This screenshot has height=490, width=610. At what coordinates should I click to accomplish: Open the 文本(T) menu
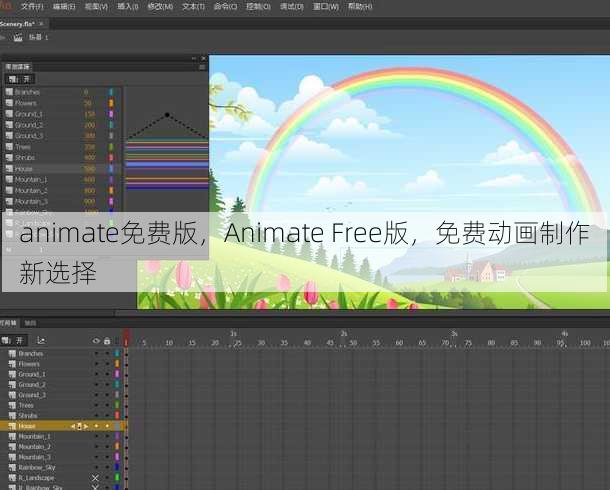(193, 6)
